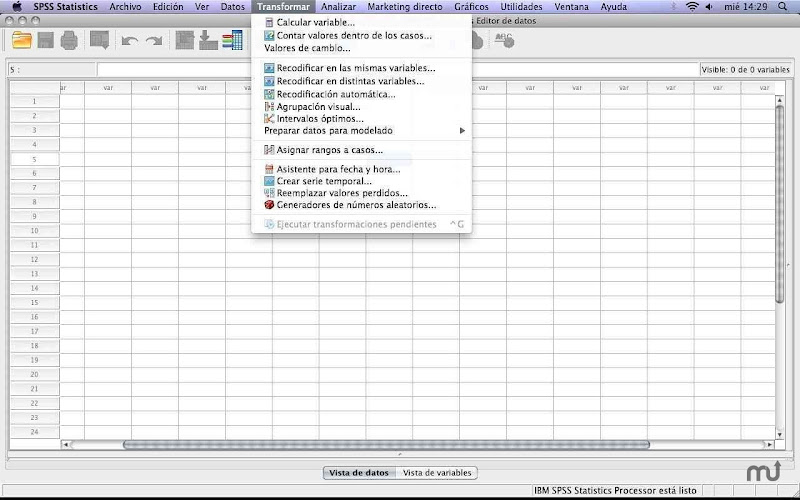Click the vertical scrollbar down arrow

click(x=780, y=435)
